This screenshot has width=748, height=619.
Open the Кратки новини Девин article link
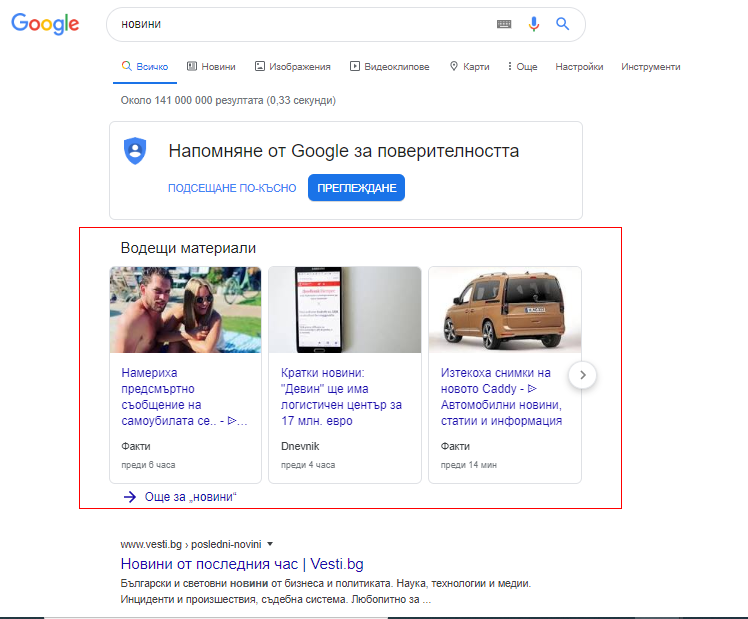341,397
